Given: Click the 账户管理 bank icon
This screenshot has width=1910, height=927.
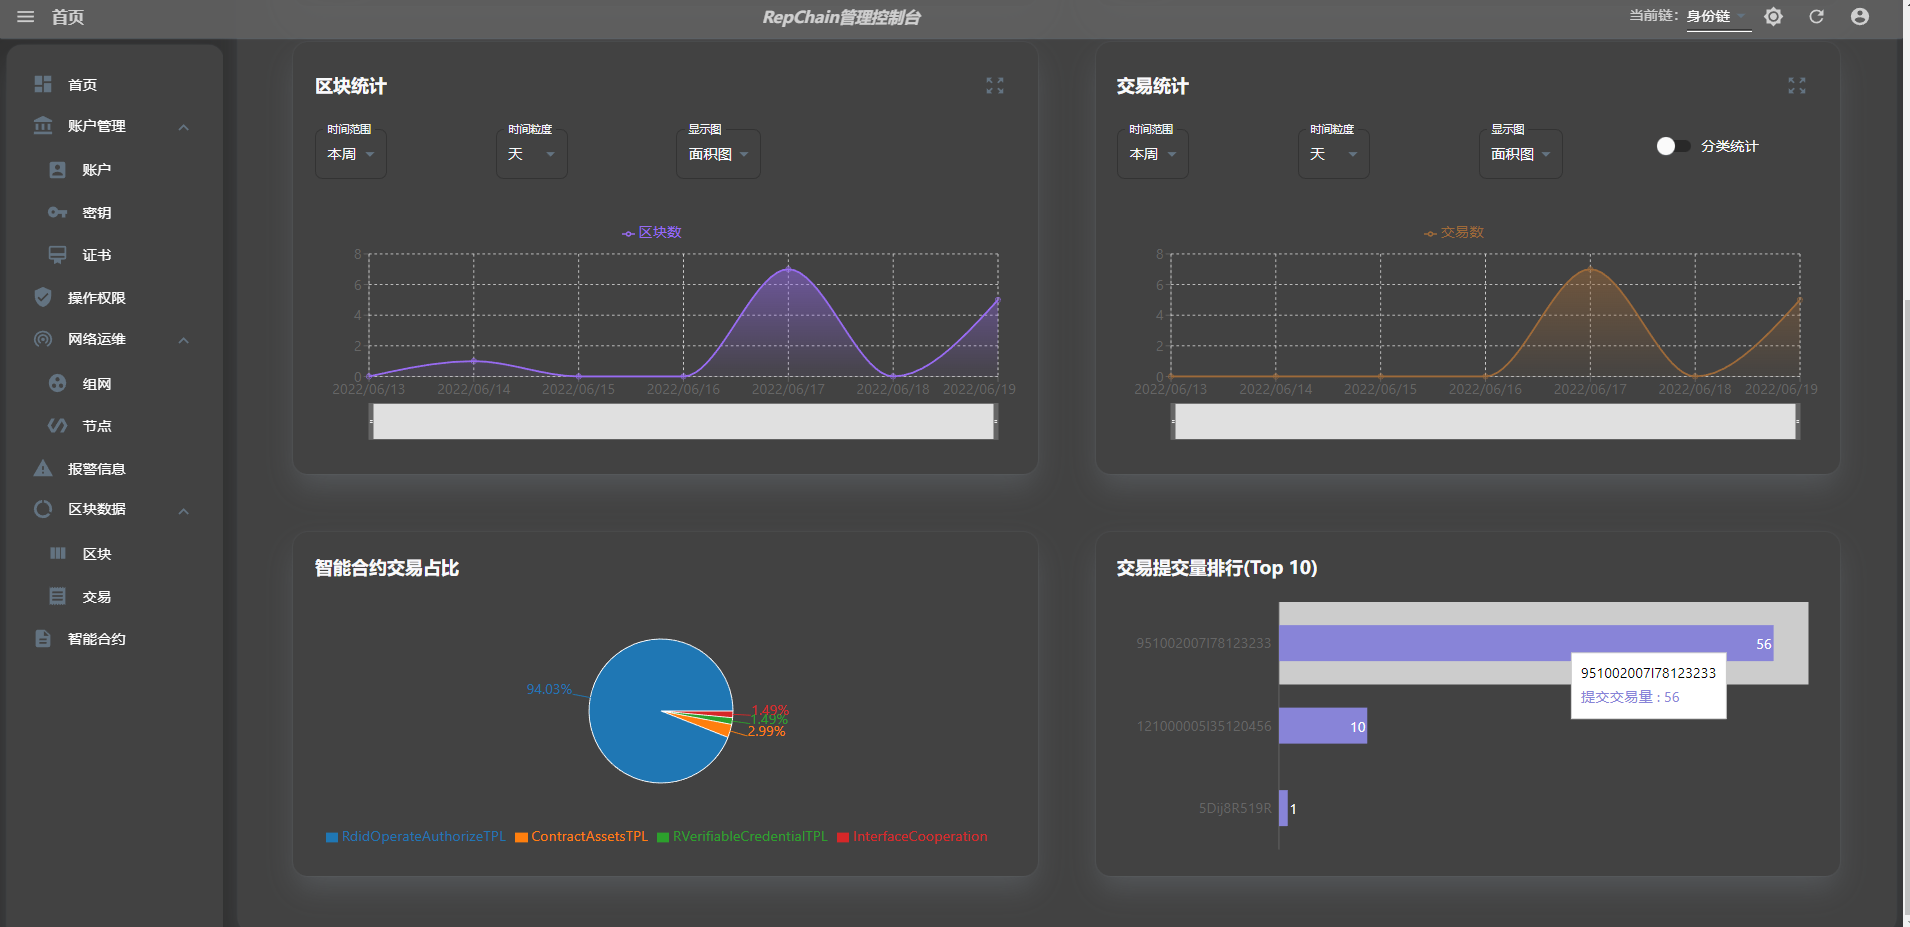Looking at the screenshot, I should (x=43, y=126).
